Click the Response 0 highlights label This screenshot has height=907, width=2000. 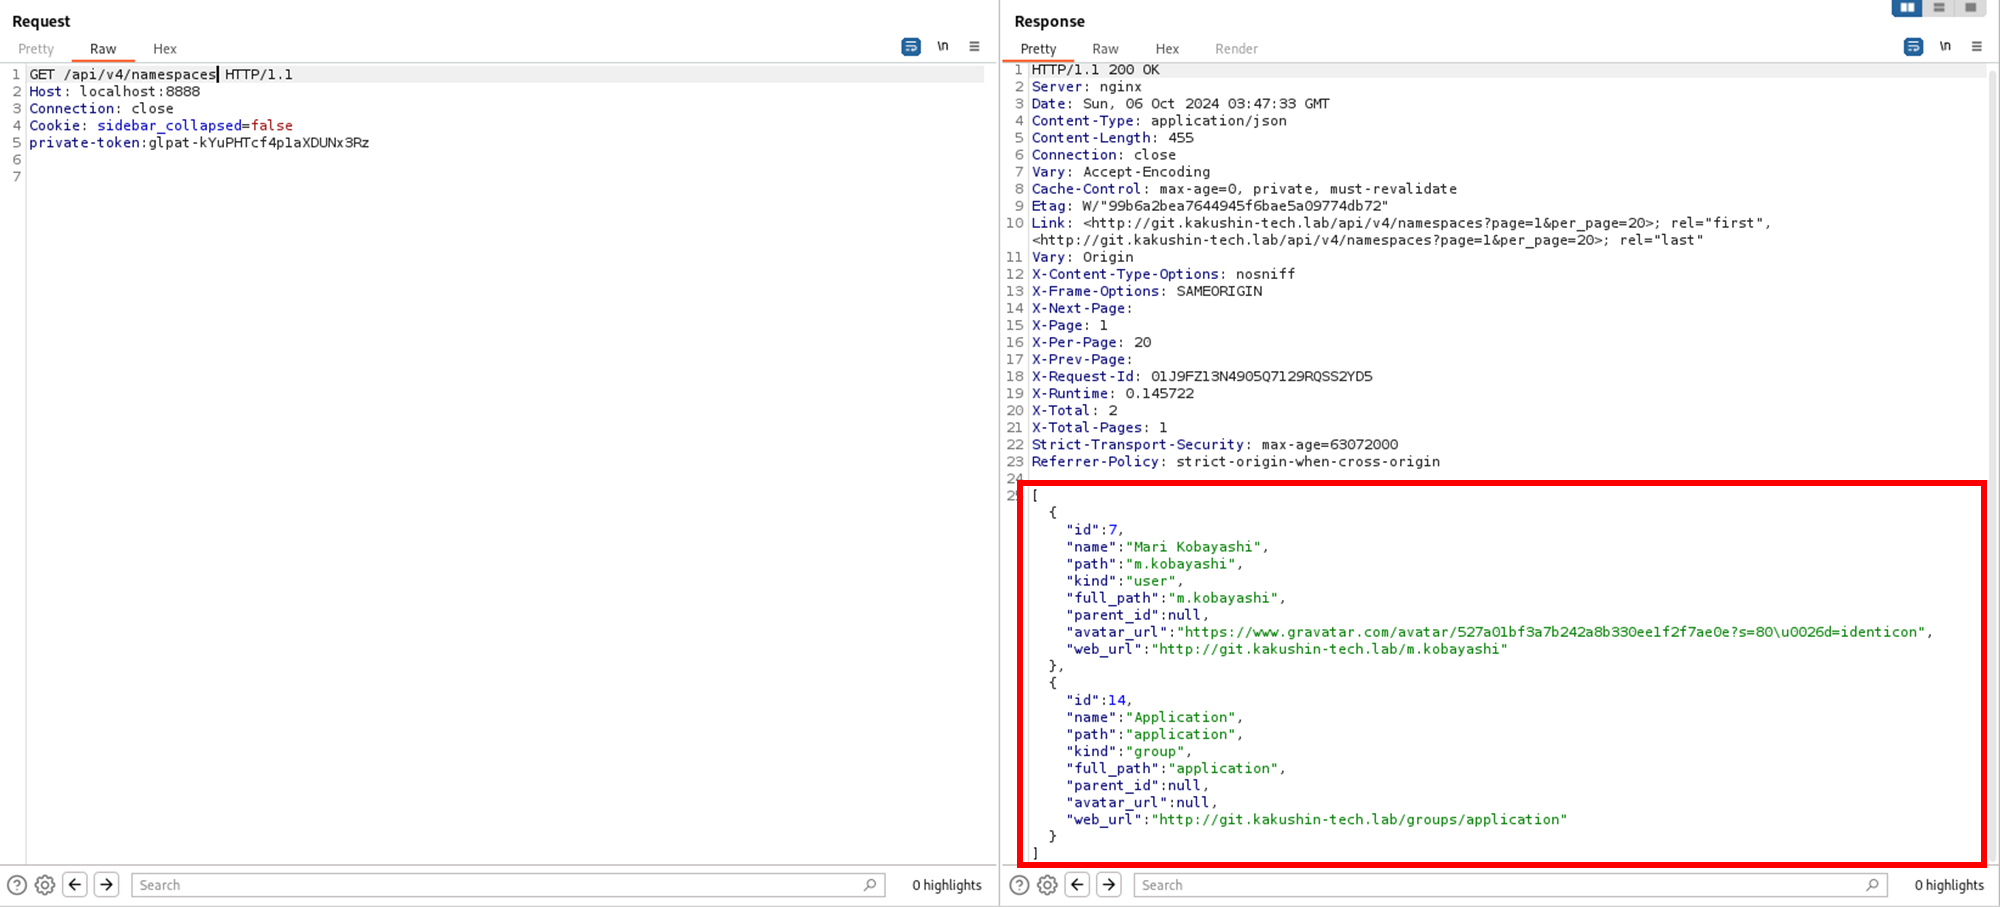pyautogui.click(x=1949, y=885)
